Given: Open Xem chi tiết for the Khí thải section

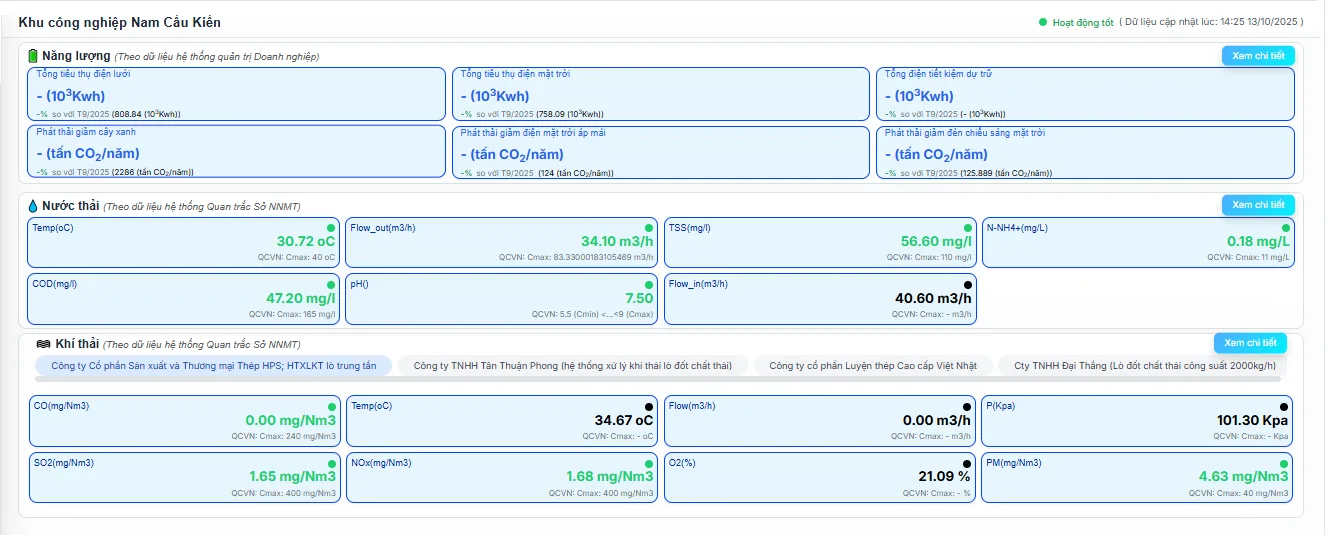Looking at the screenshot, I should click(1250, 343).
